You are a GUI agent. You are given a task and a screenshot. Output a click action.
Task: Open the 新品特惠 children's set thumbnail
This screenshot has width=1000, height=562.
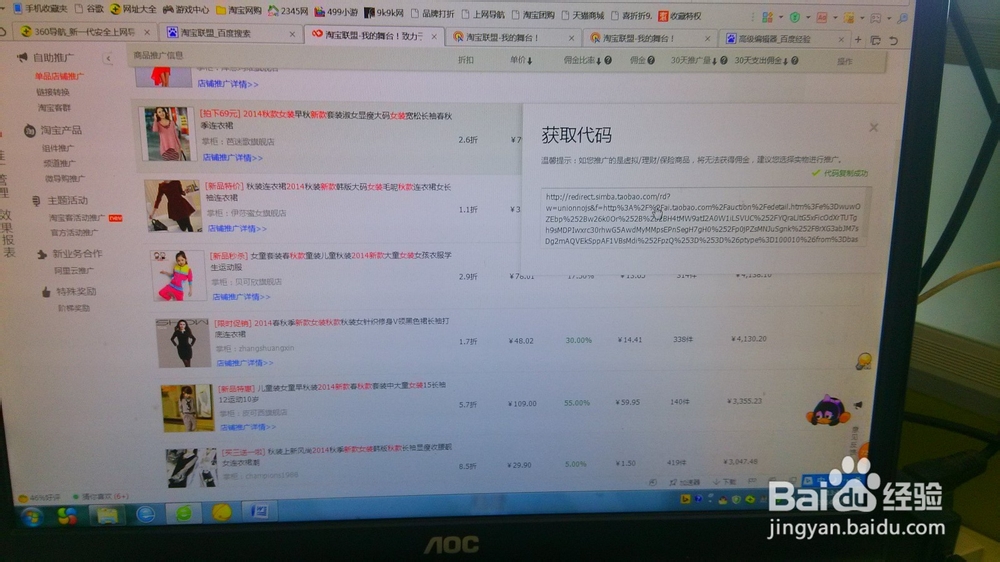click(x=188, y=408)
